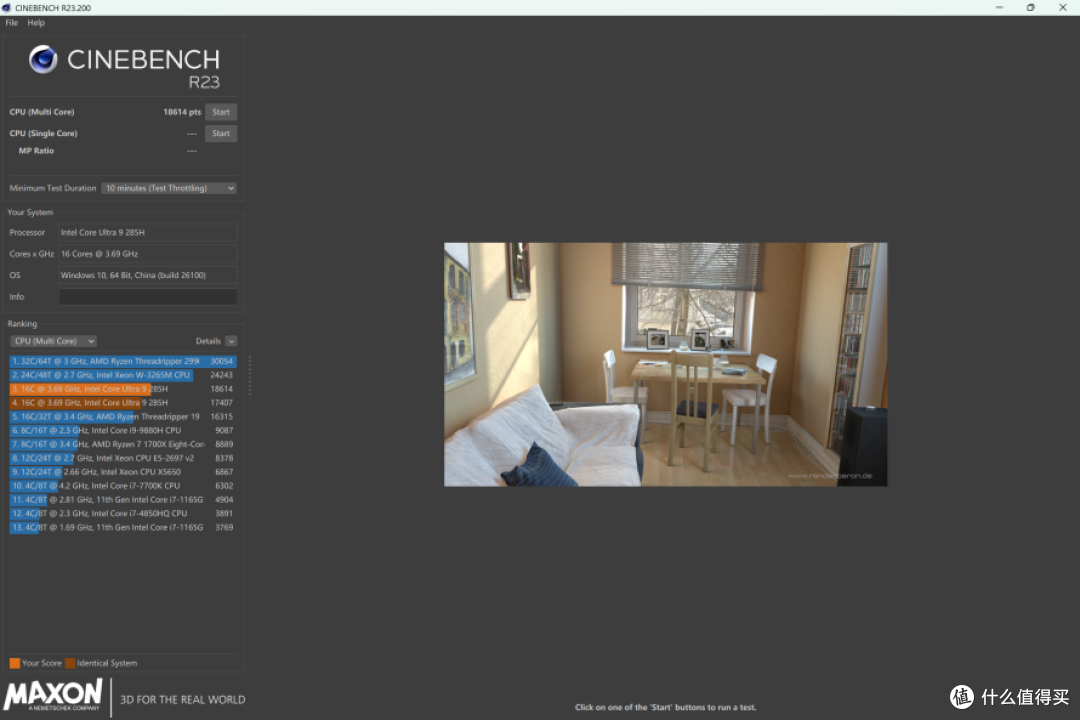Screen dimensions: 1080x720
Task: Close the Cinebench window
Action: pos(1062,8)
